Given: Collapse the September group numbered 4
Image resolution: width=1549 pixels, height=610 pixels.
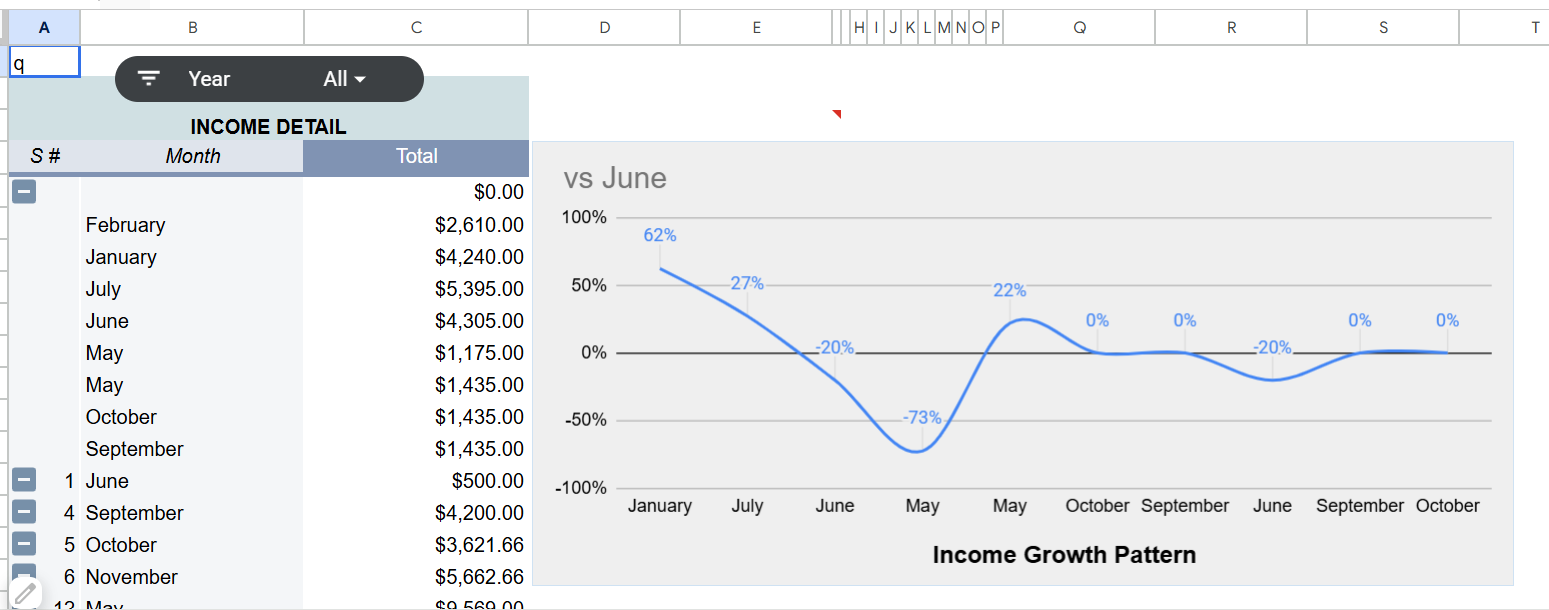Looking at the screenshot, I should [24, 513].
